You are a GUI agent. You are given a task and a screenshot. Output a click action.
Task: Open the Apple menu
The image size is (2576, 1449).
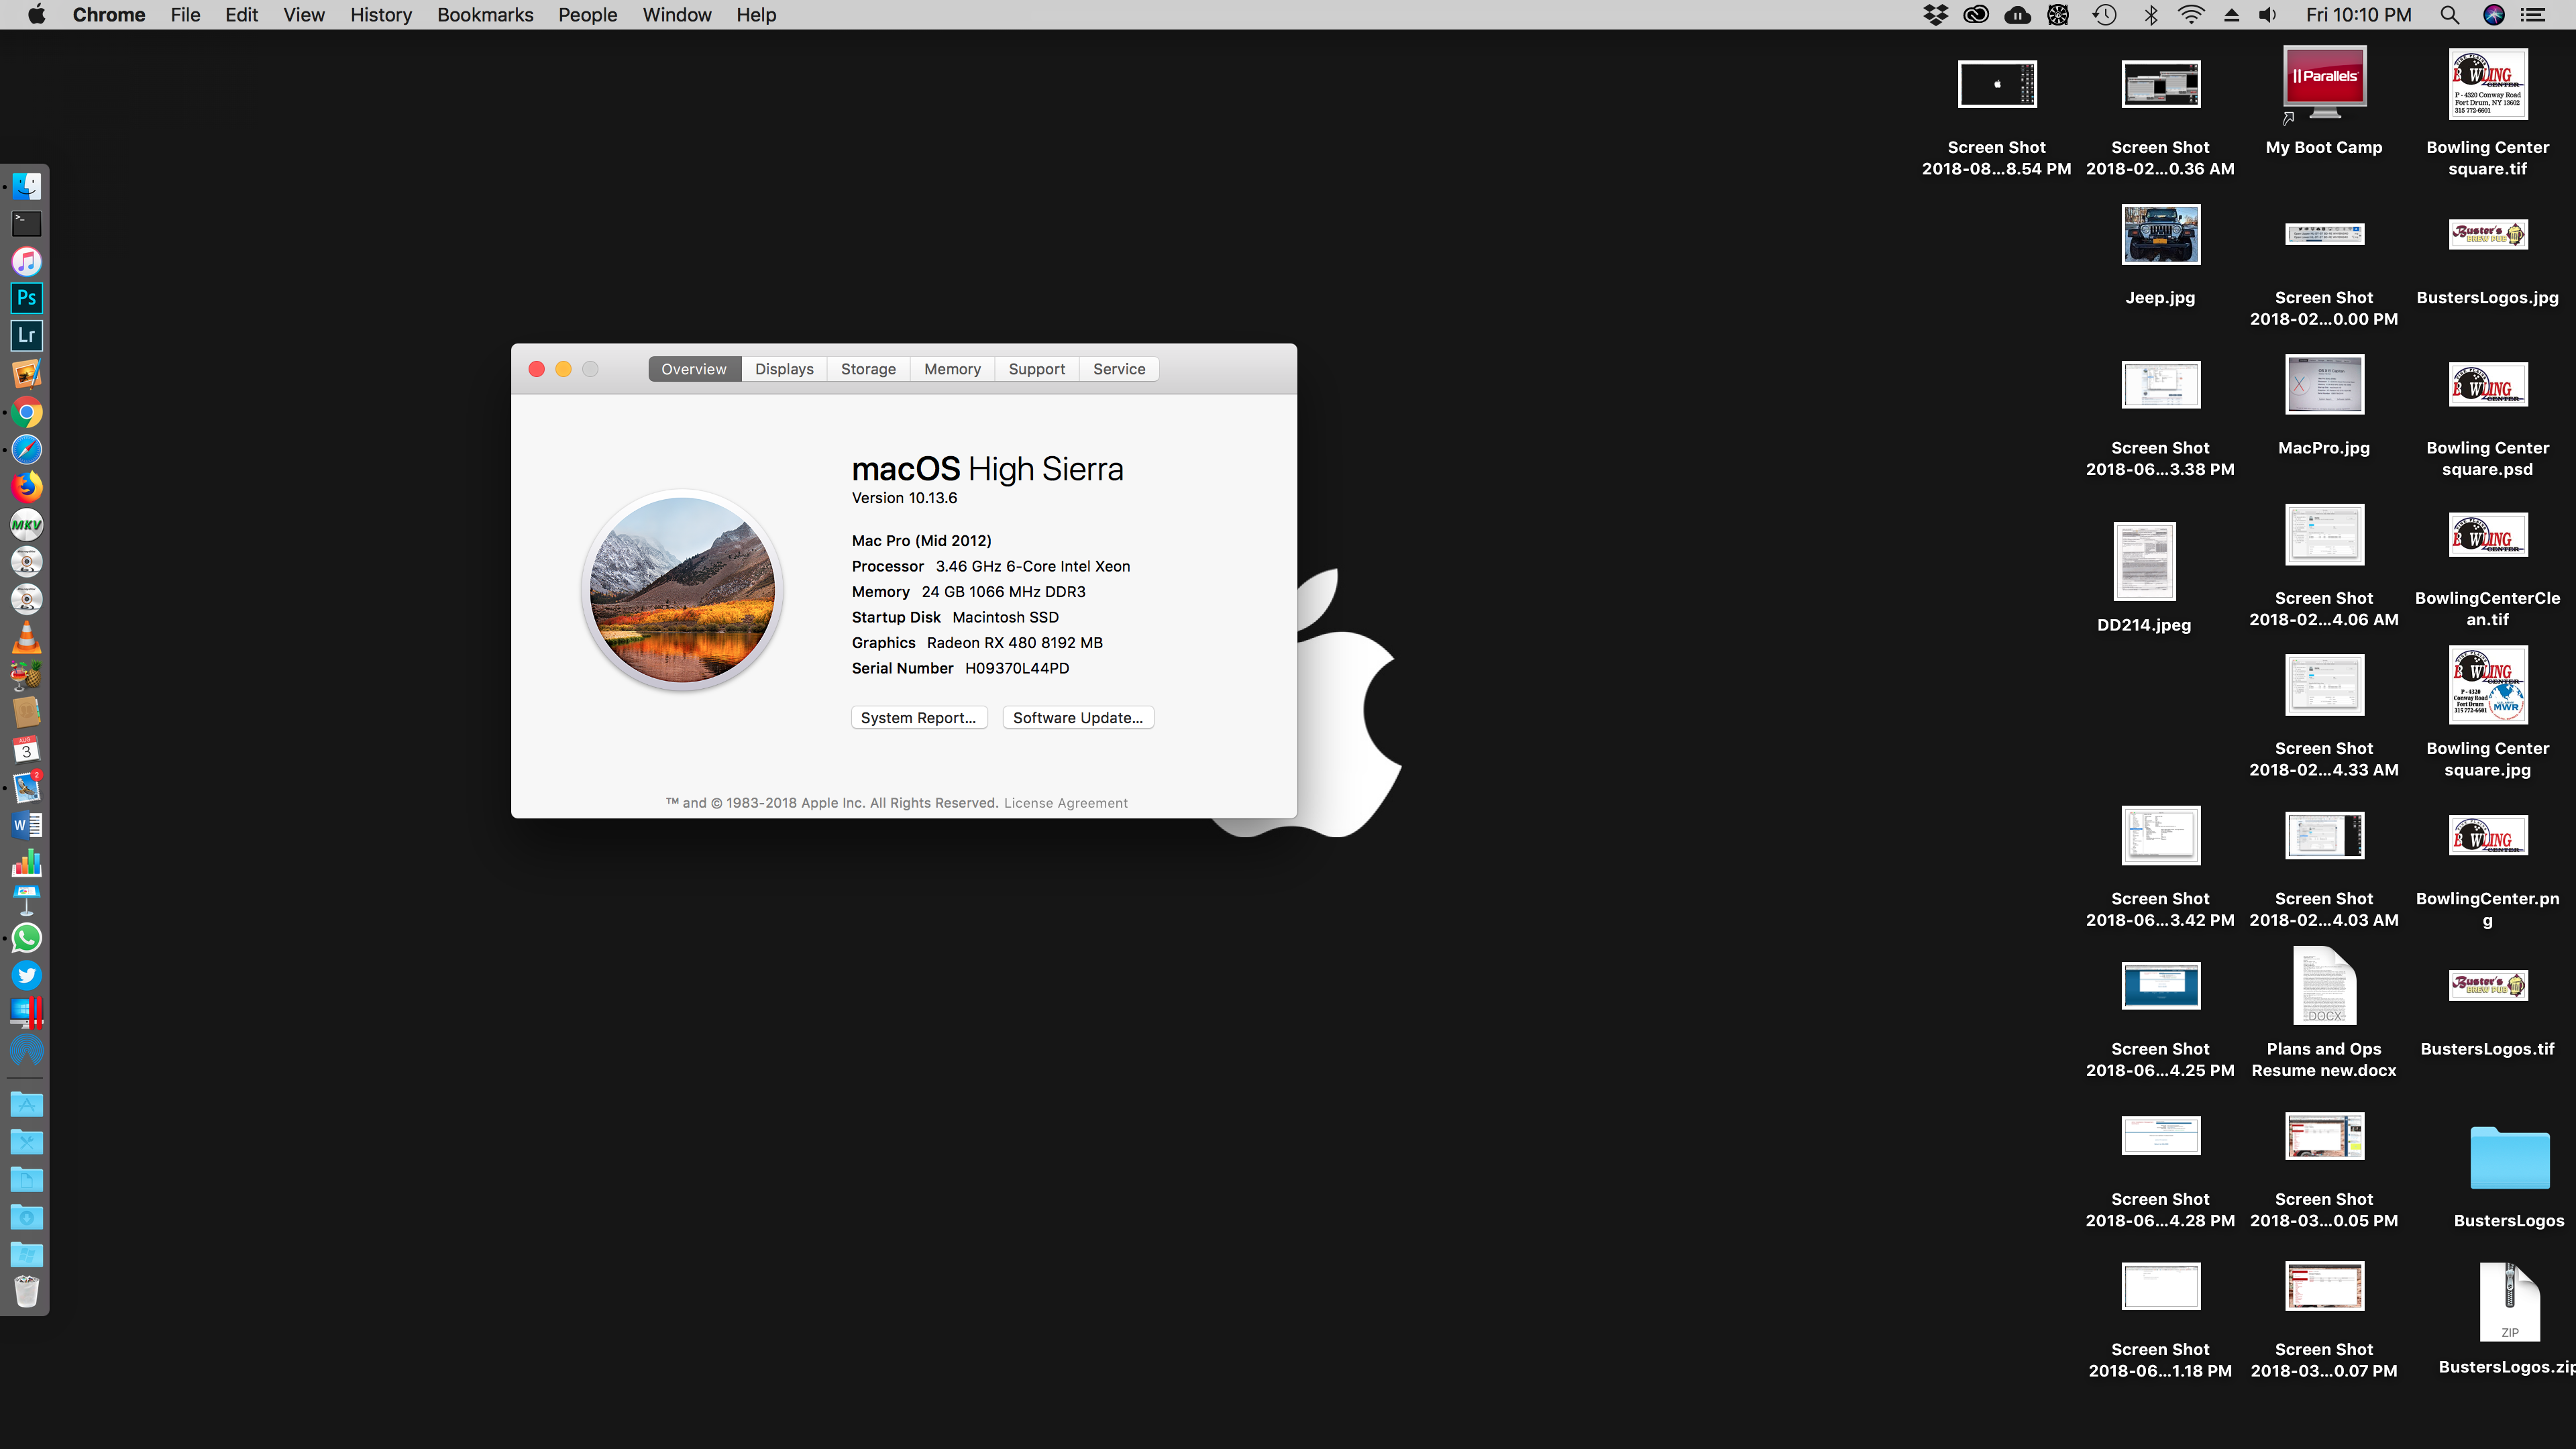coord(36,15)
